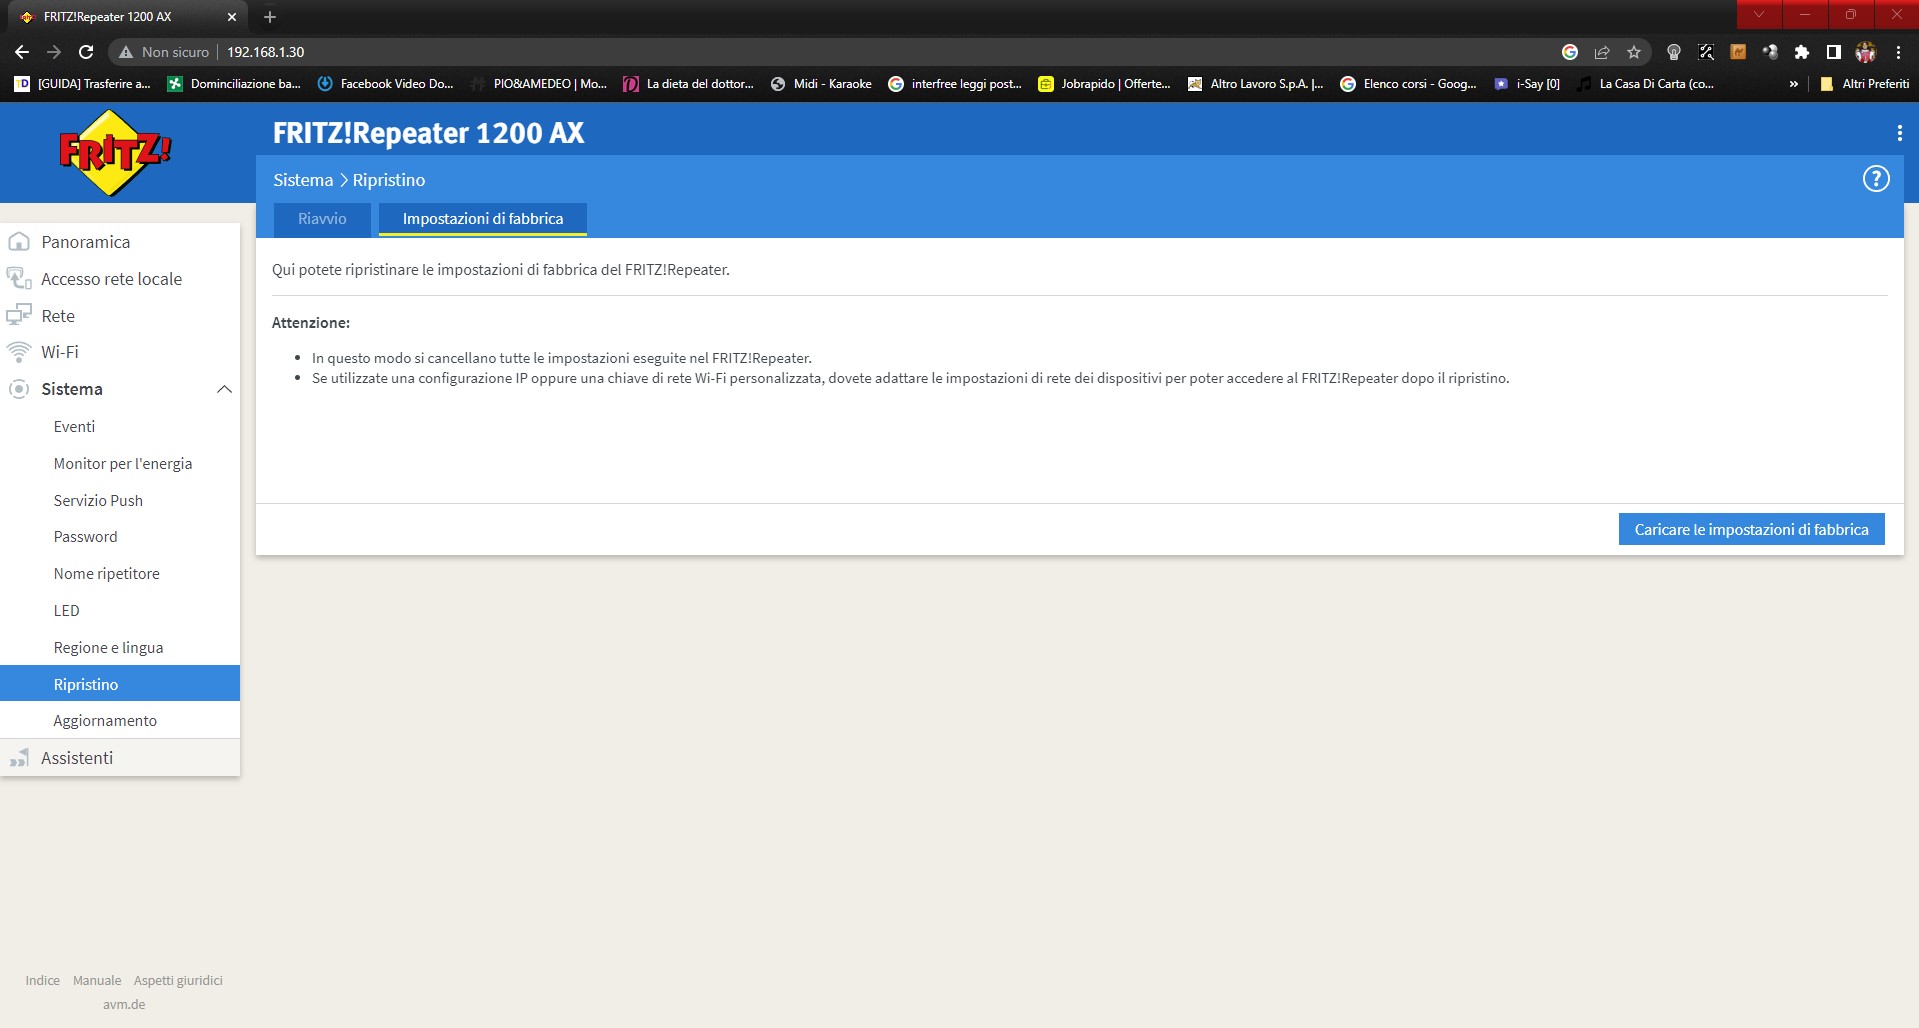Image resolution: width=1919 pixels, height=1028 pixels.
Task: Open the Indice footer link
Action: 42,980
